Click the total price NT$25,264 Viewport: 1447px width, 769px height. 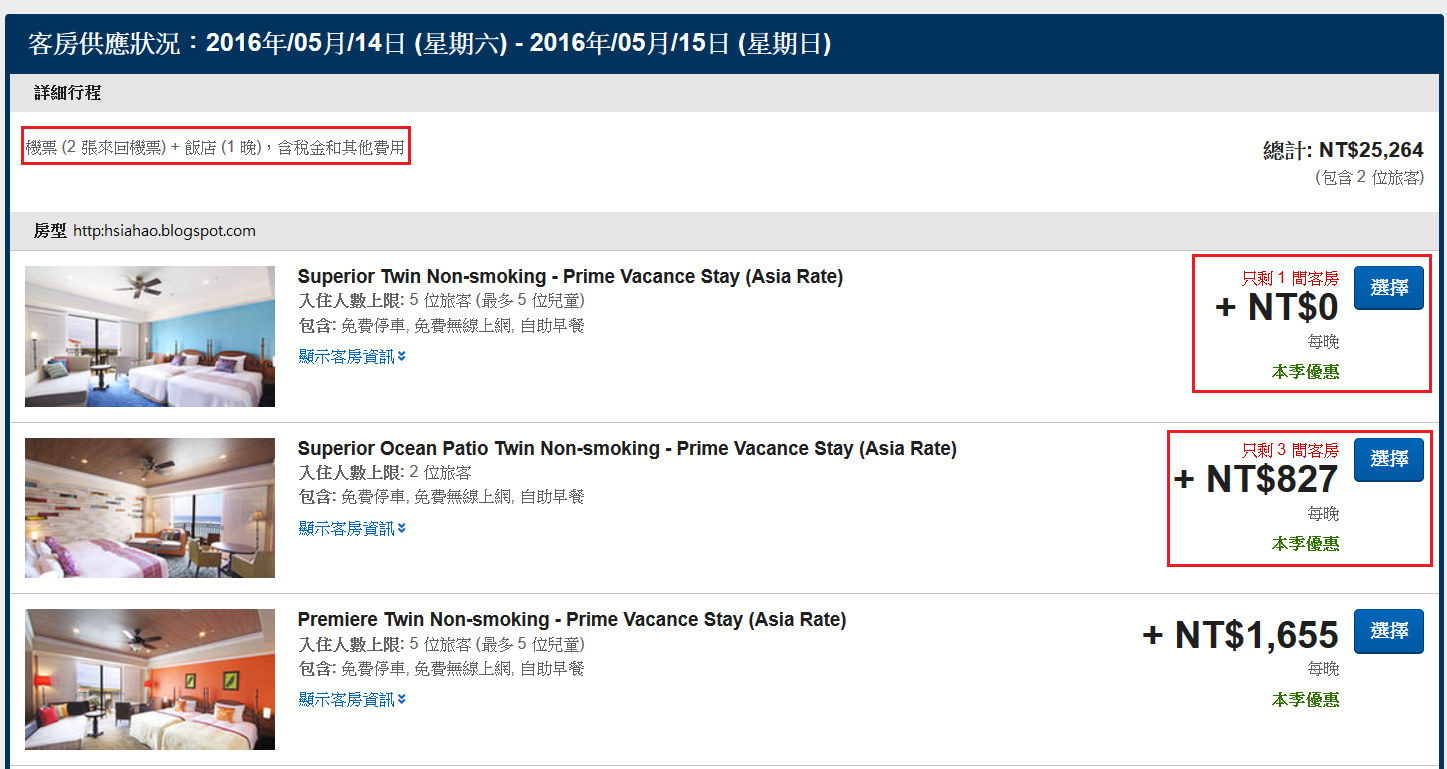click(1370, 151)
